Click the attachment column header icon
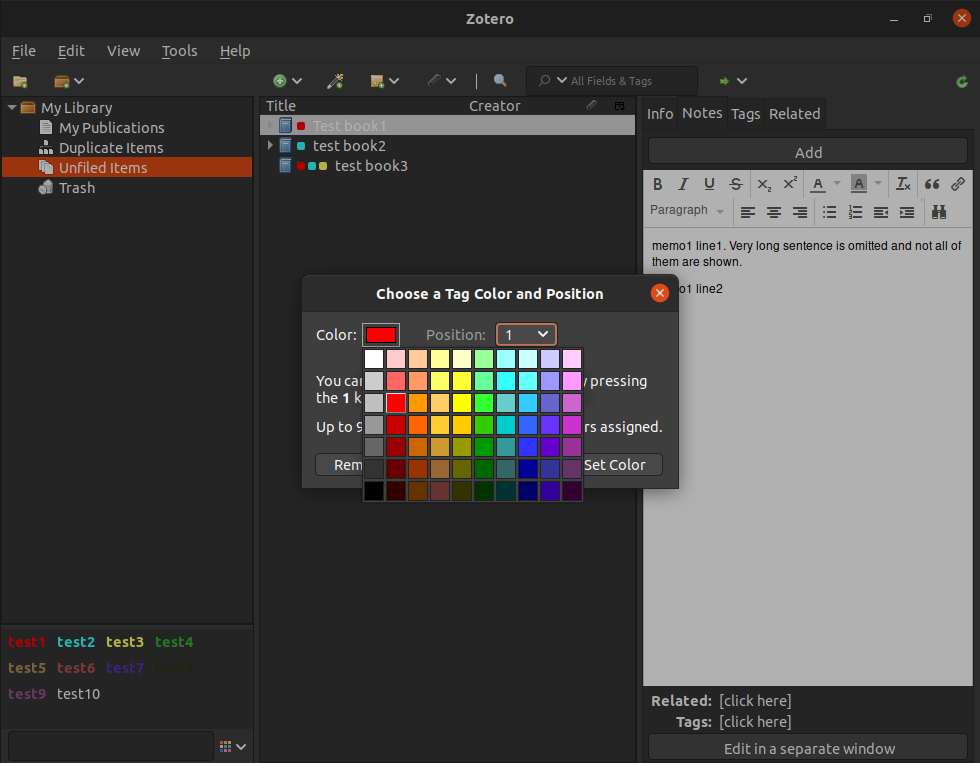 [x=591, y=106]
